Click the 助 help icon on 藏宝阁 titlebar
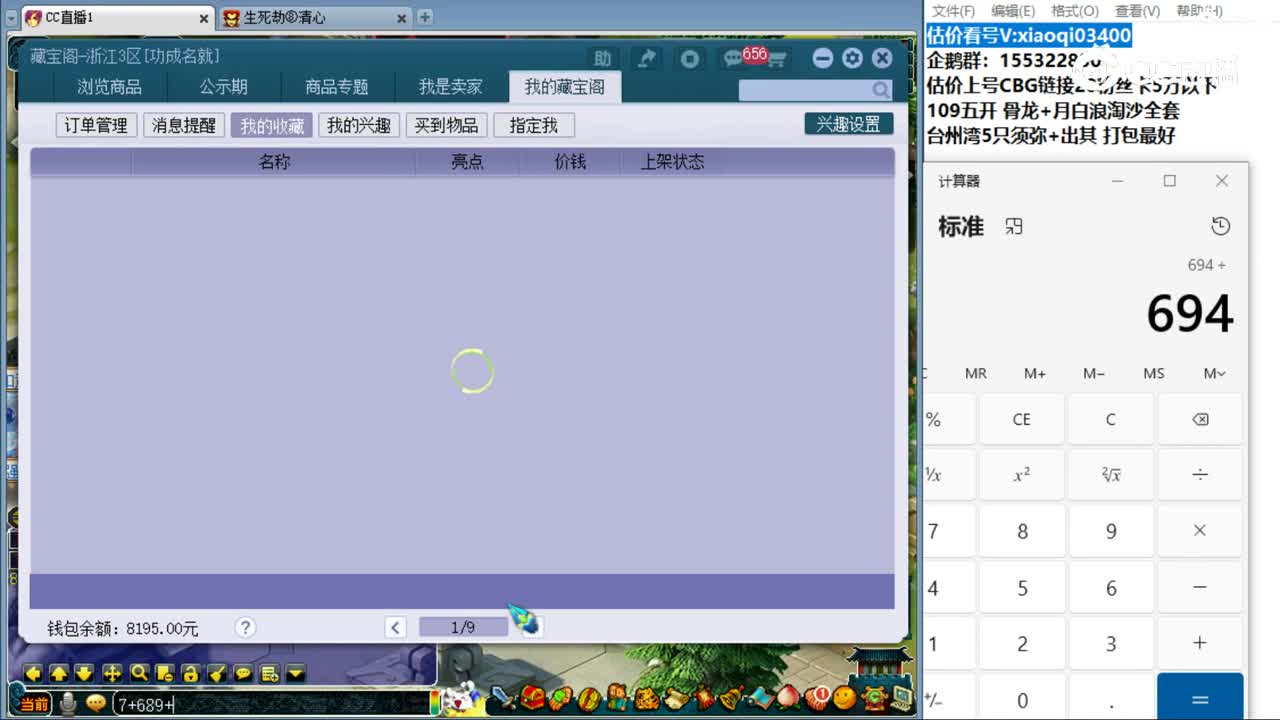The height and width of the screenshot is (720, 1280). (603, 58)
